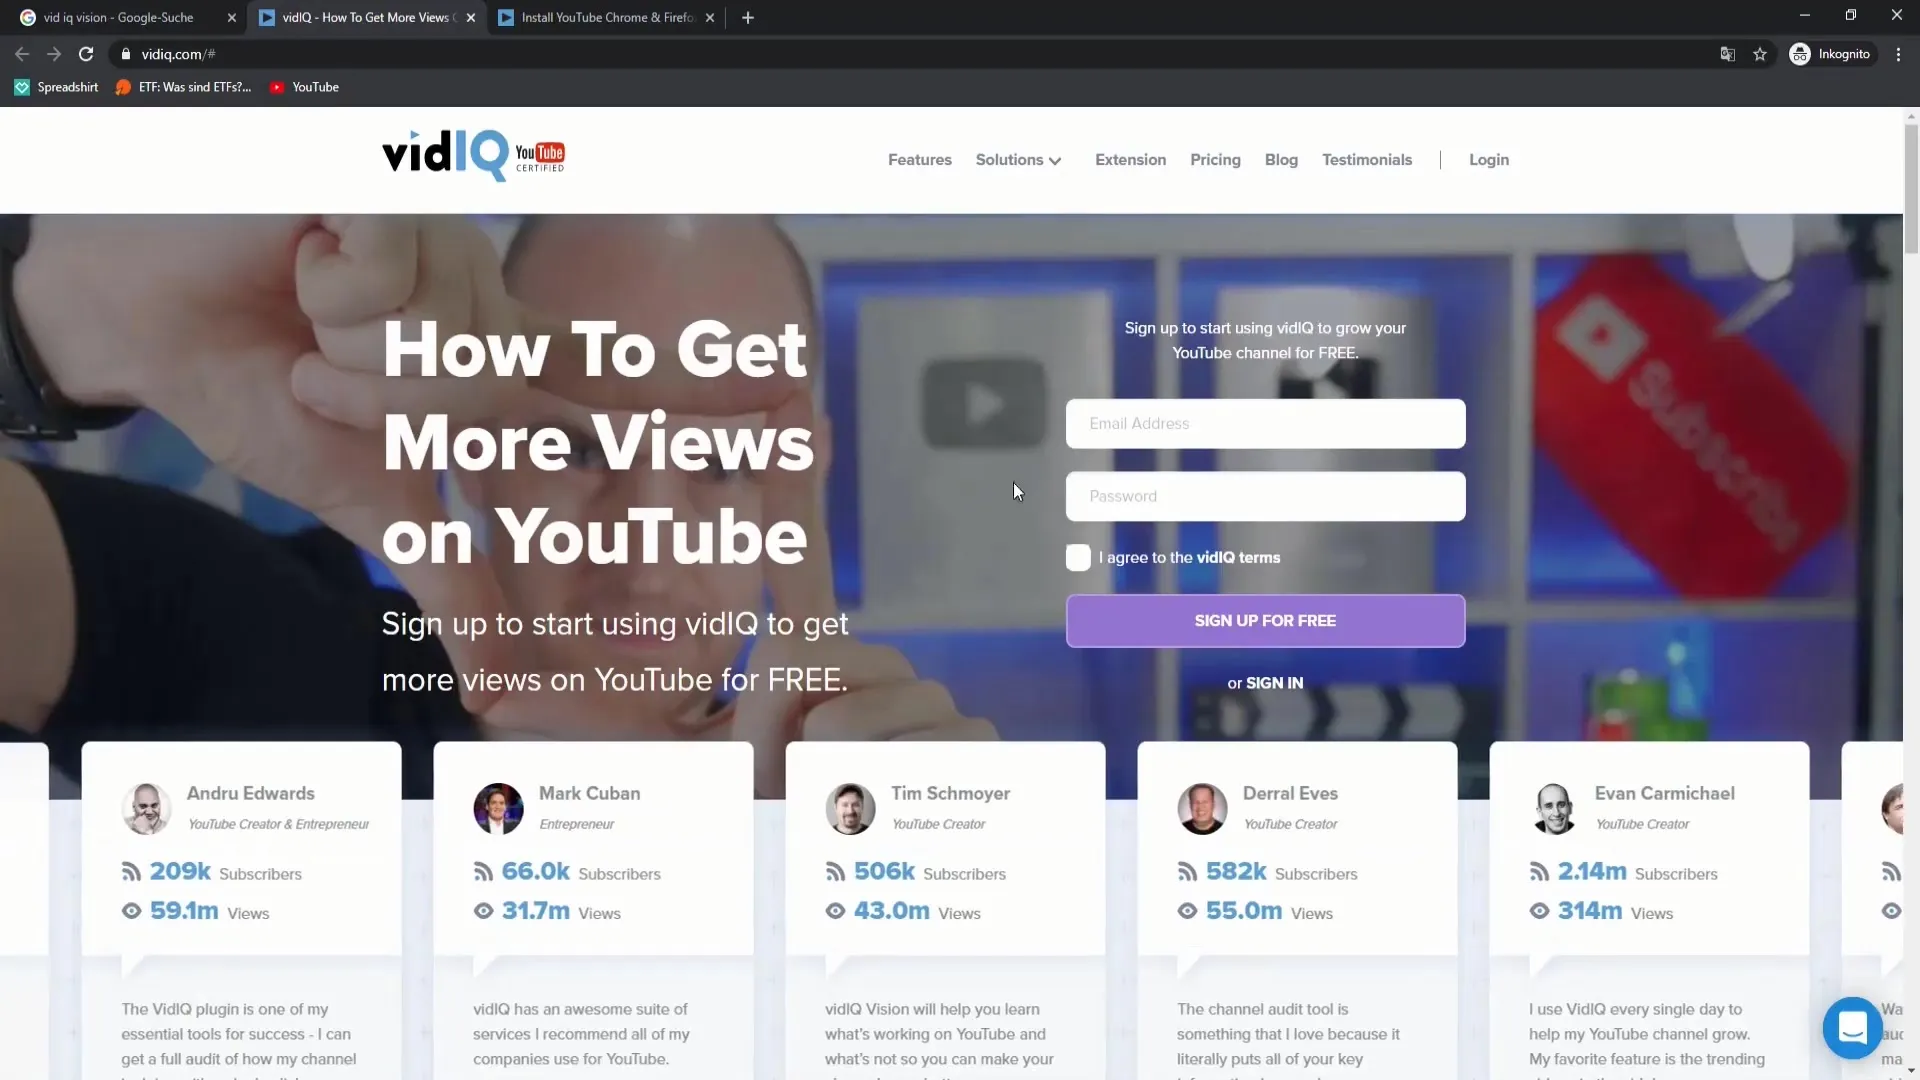Click Derral Eves profile picture
1920x1080 pixels.
pos(1202,808)
